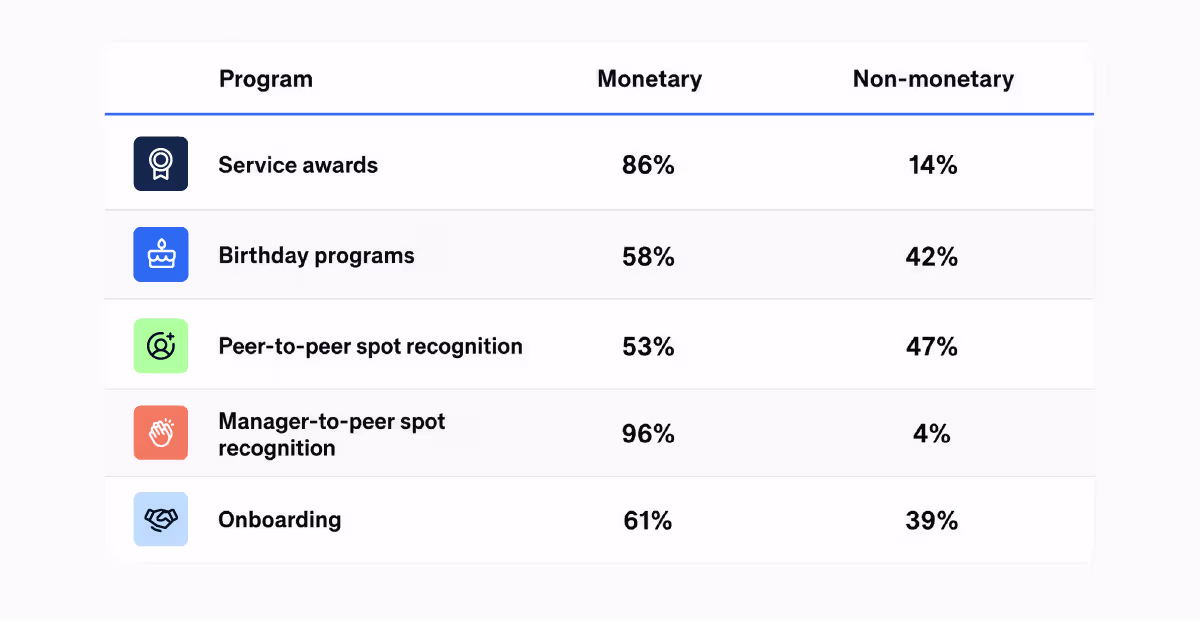This screenshot has height=620, width=1200.
Task: Click the Non-monetary column header
Action: (x=933, y=79)
